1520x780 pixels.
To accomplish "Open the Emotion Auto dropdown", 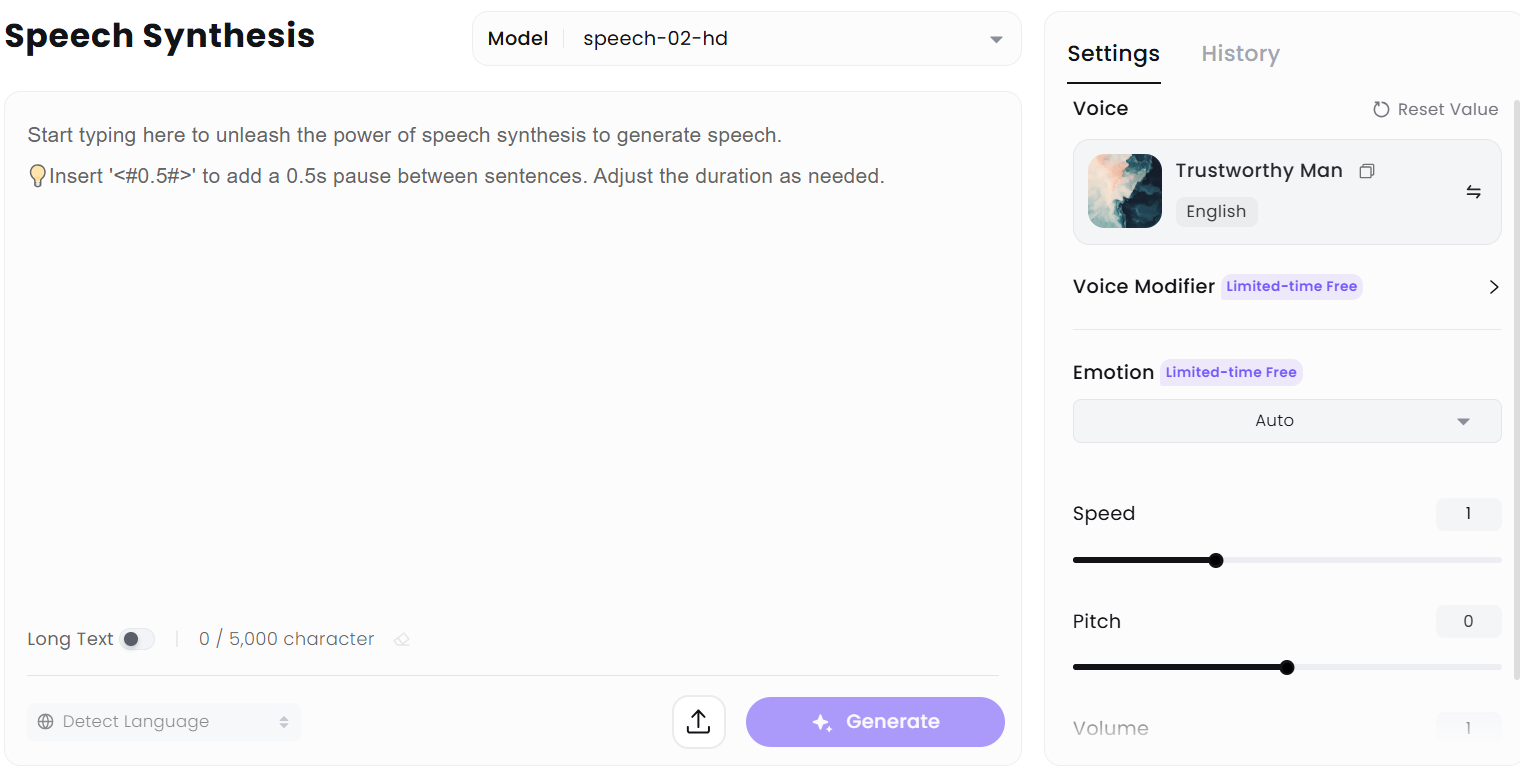I will [x=1286, y=421].
